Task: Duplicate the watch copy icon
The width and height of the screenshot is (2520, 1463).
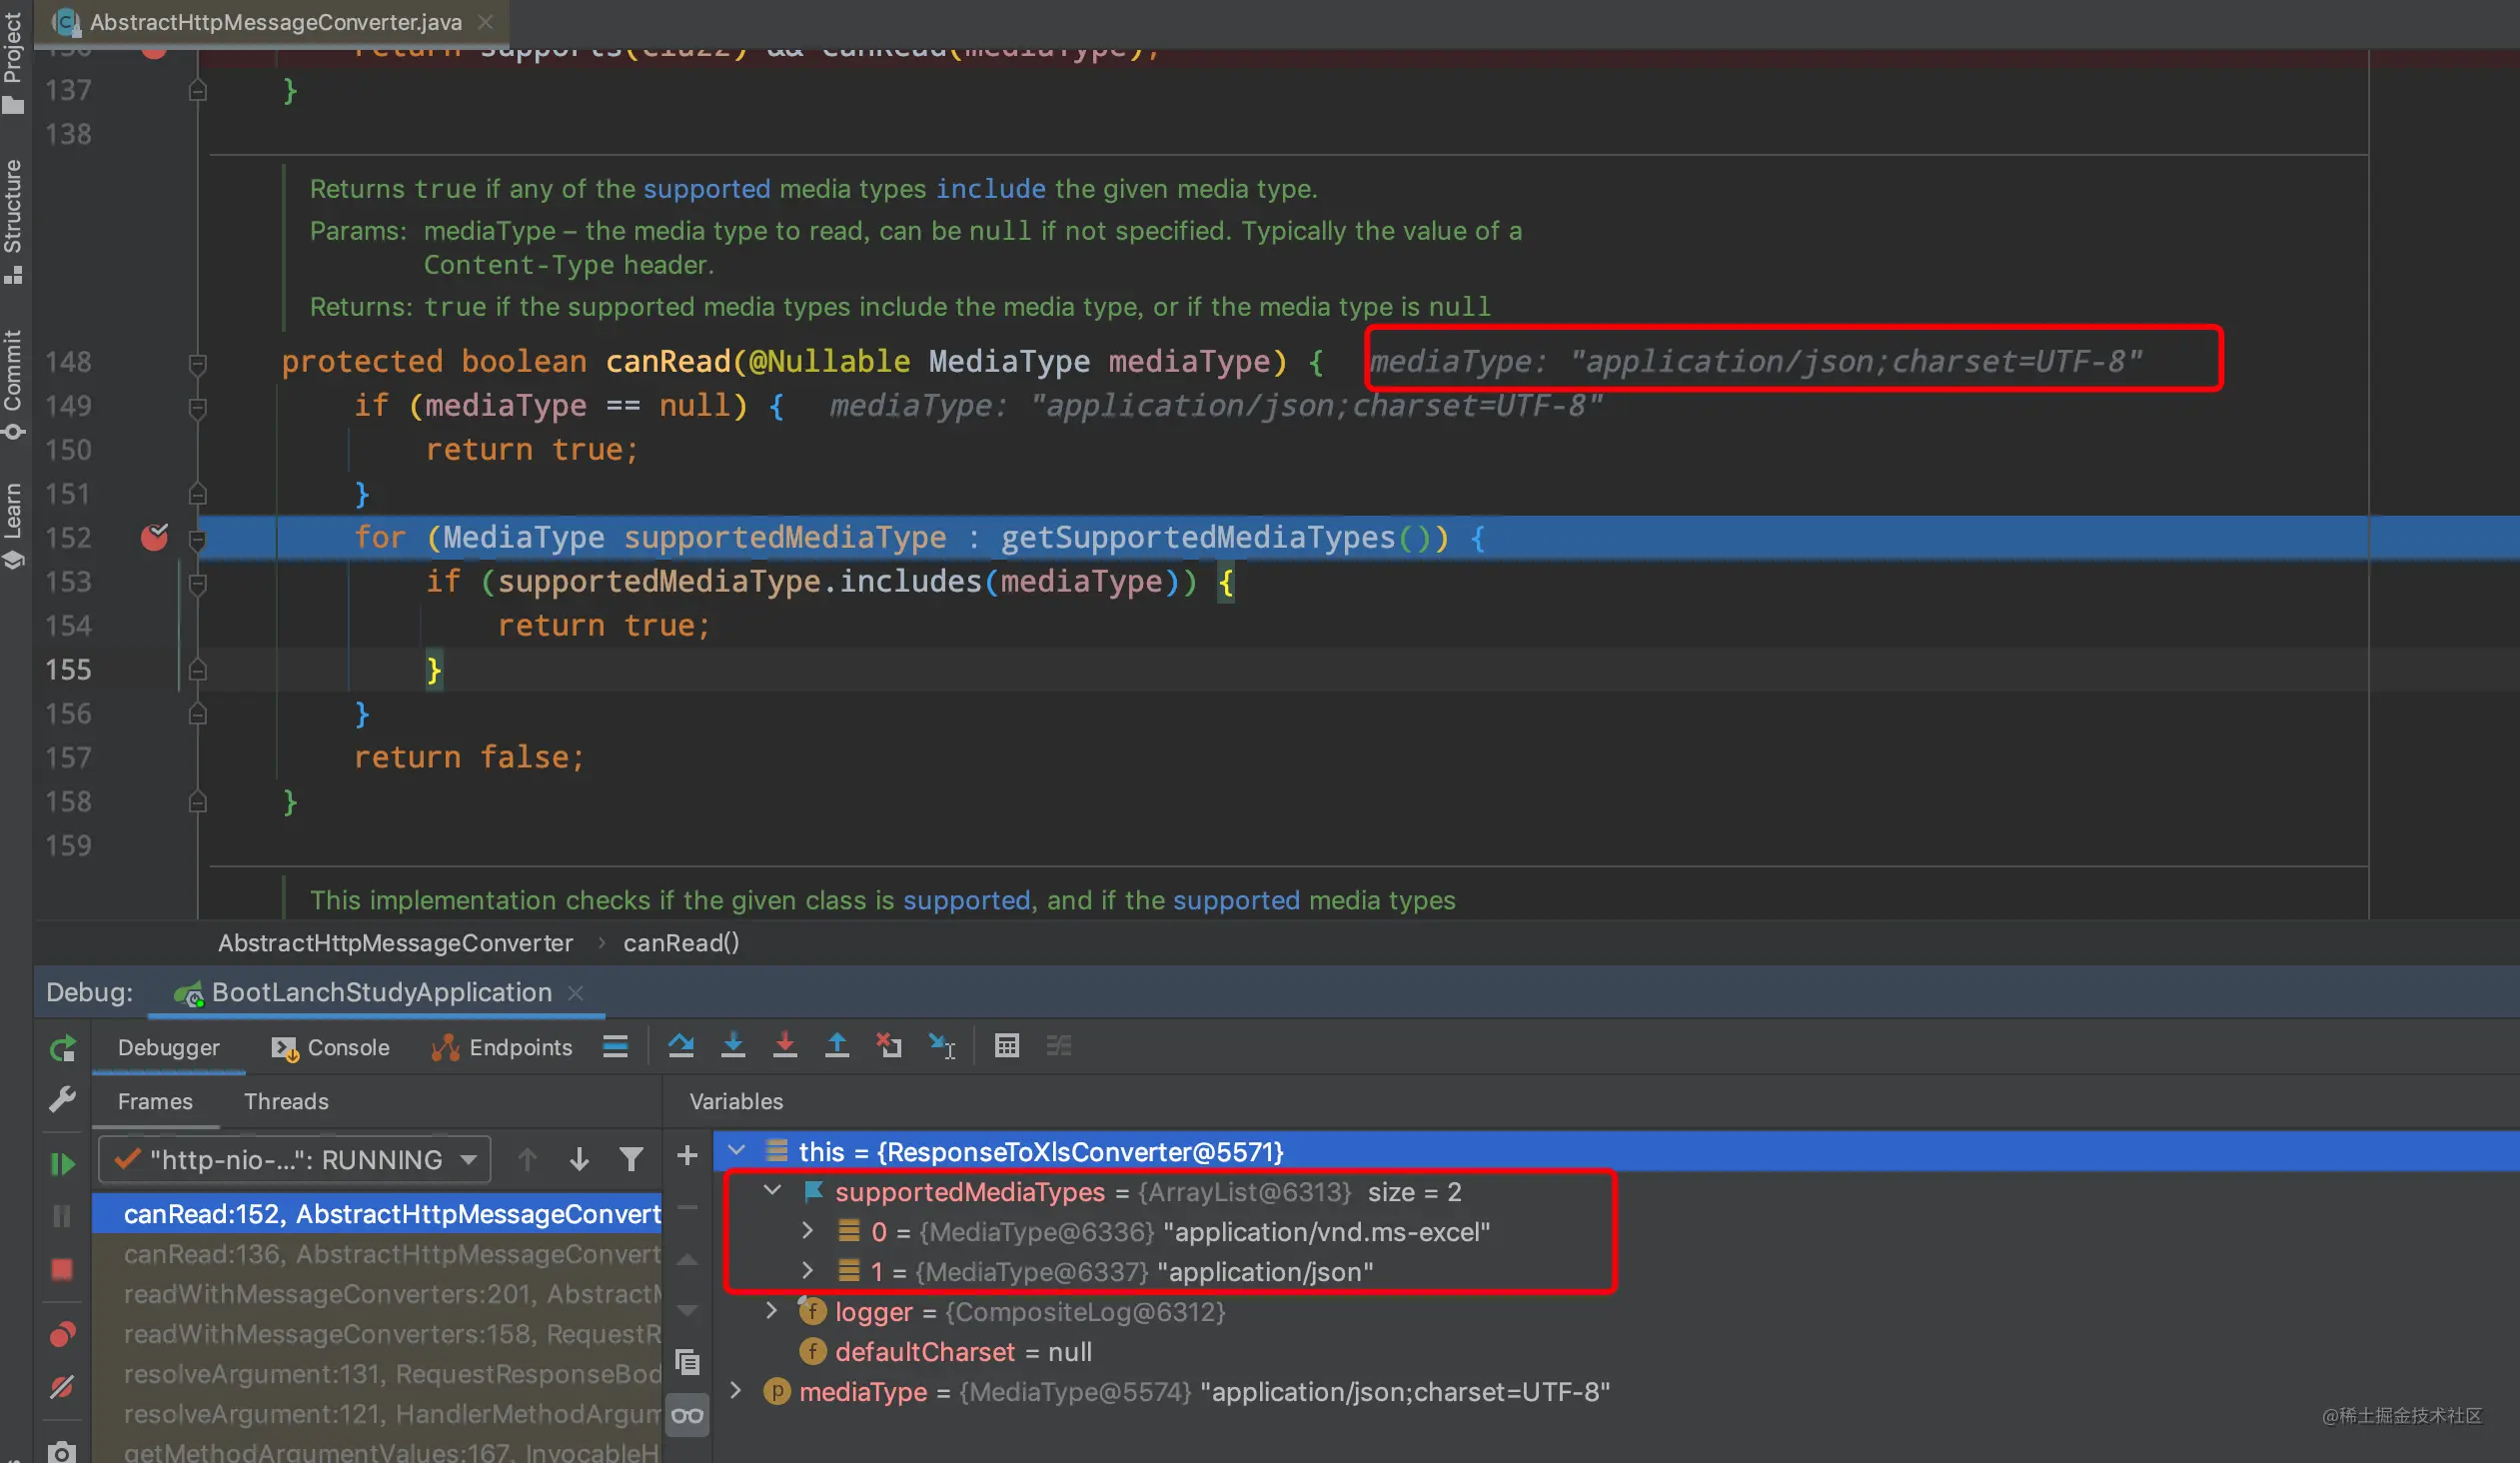Action: (x=687, y=1362)
